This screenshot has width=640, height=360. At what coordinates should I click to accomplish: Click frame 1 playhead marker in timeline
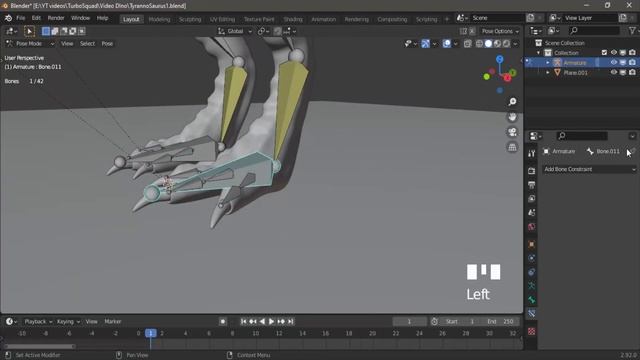click(x=151, y=333)
